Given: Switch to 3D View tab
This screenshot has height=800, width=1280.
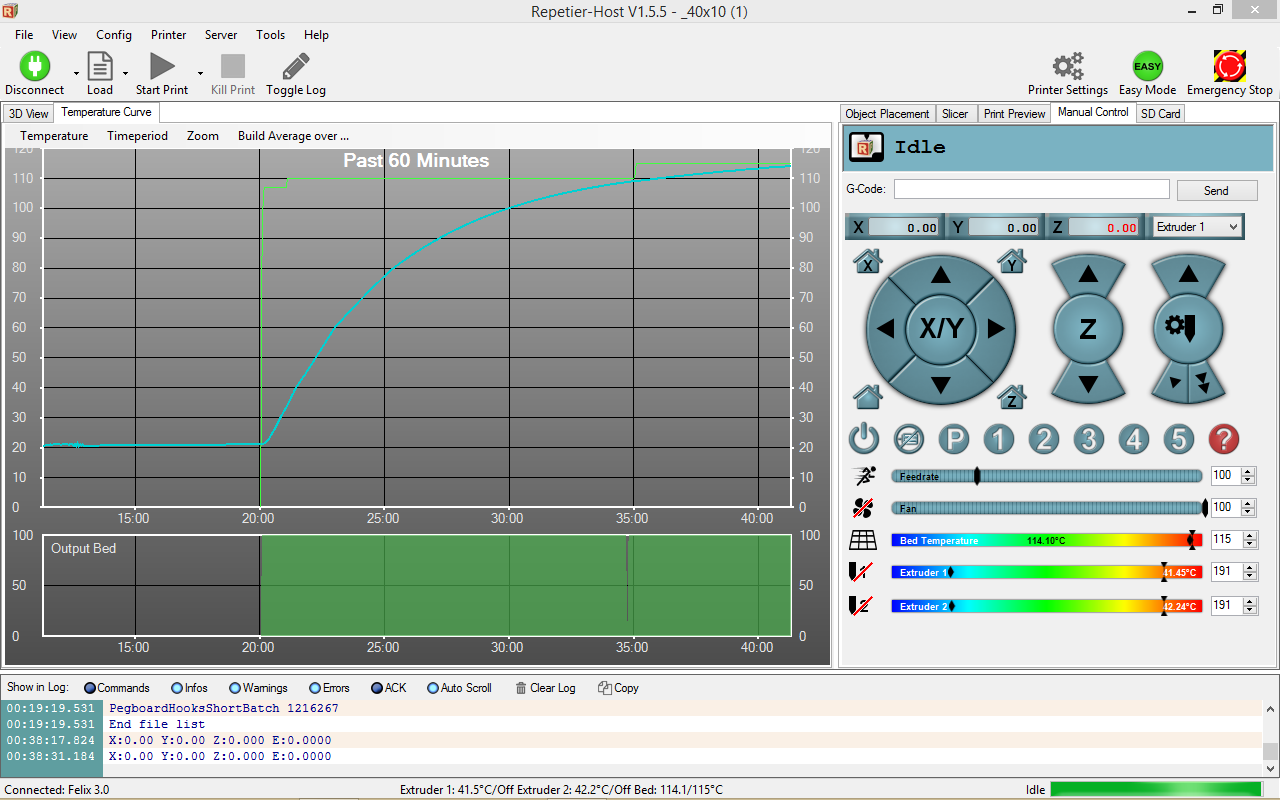Looking at the screenshot, I should (x=28, y=114).
